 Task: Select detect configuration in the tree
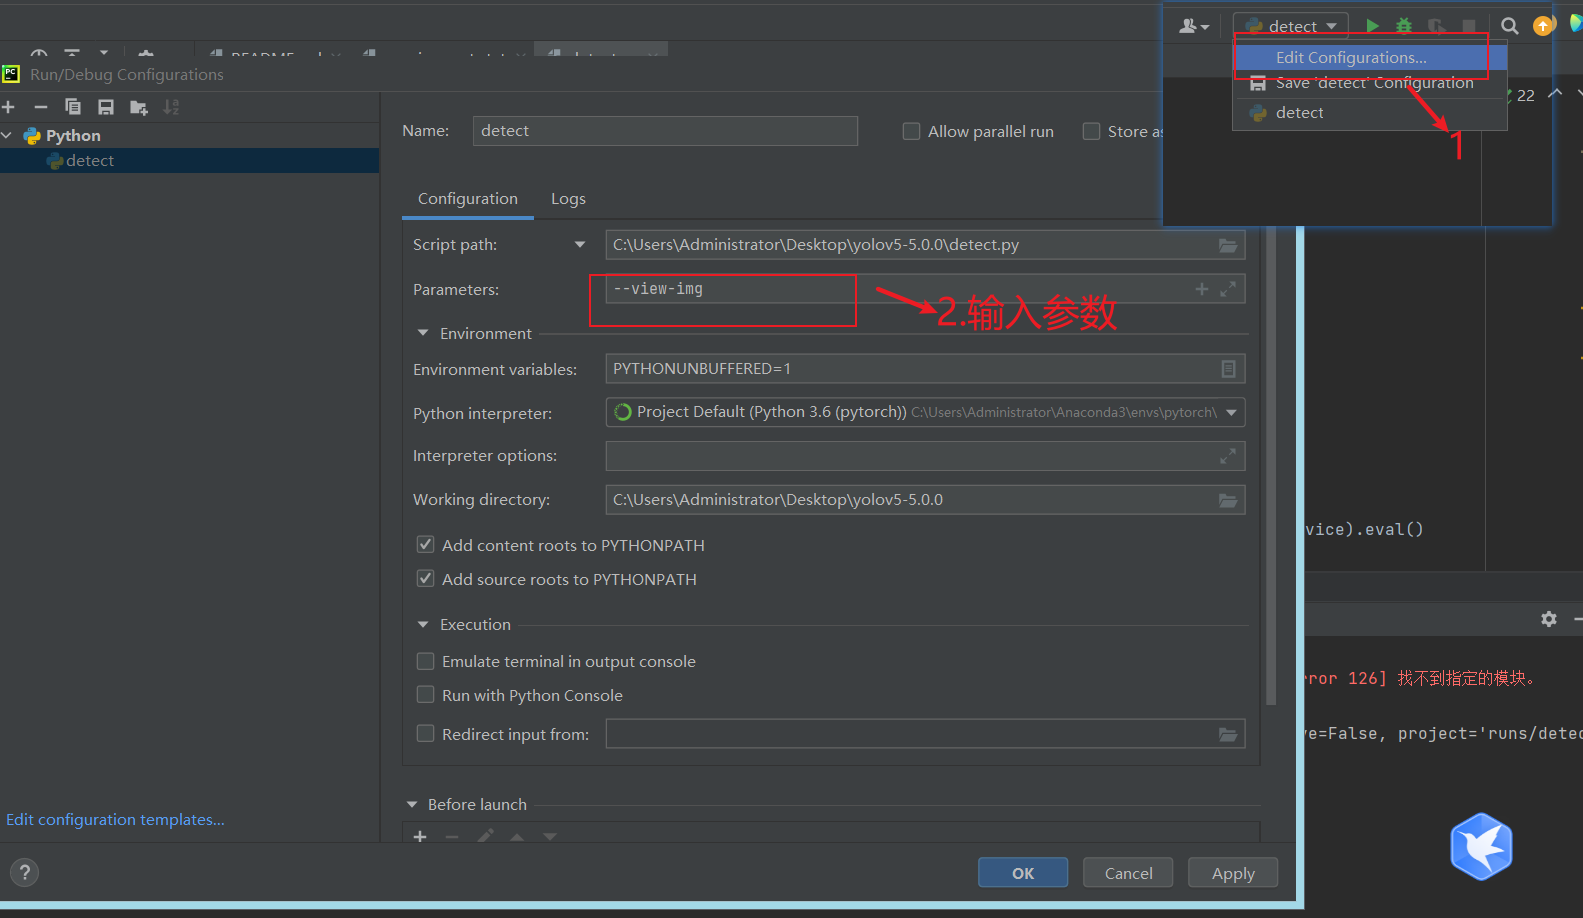coord(189,161)
